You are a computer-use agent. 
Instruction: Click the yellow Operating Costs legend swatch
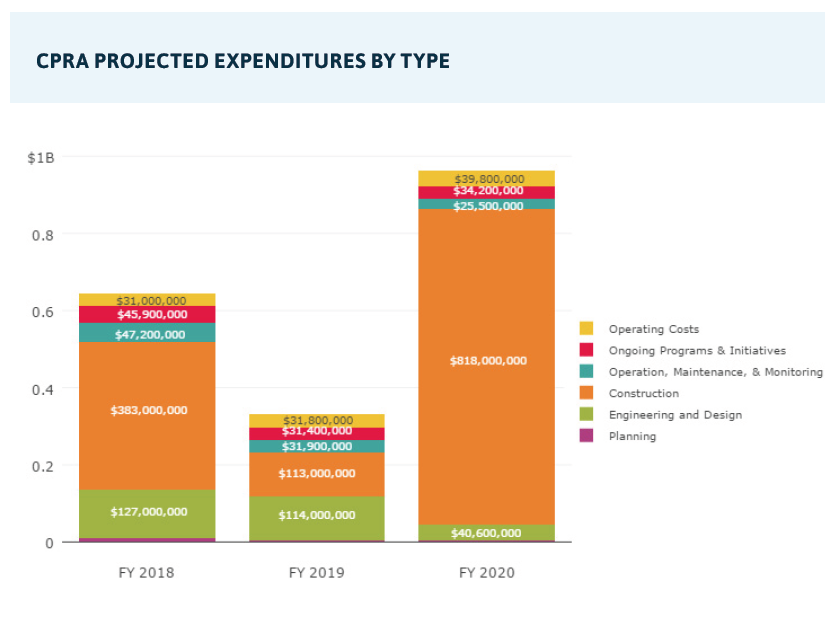(586, 329)
